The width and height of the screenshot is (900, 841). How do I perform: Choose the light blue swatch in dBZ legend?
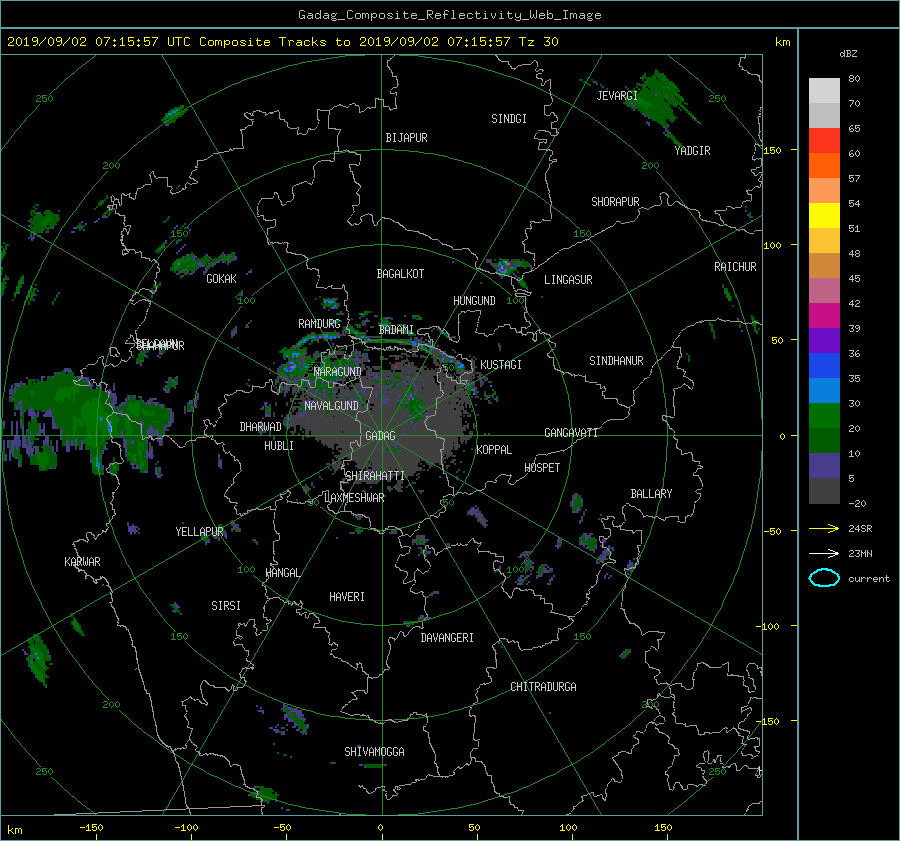[x=824, y=391]
